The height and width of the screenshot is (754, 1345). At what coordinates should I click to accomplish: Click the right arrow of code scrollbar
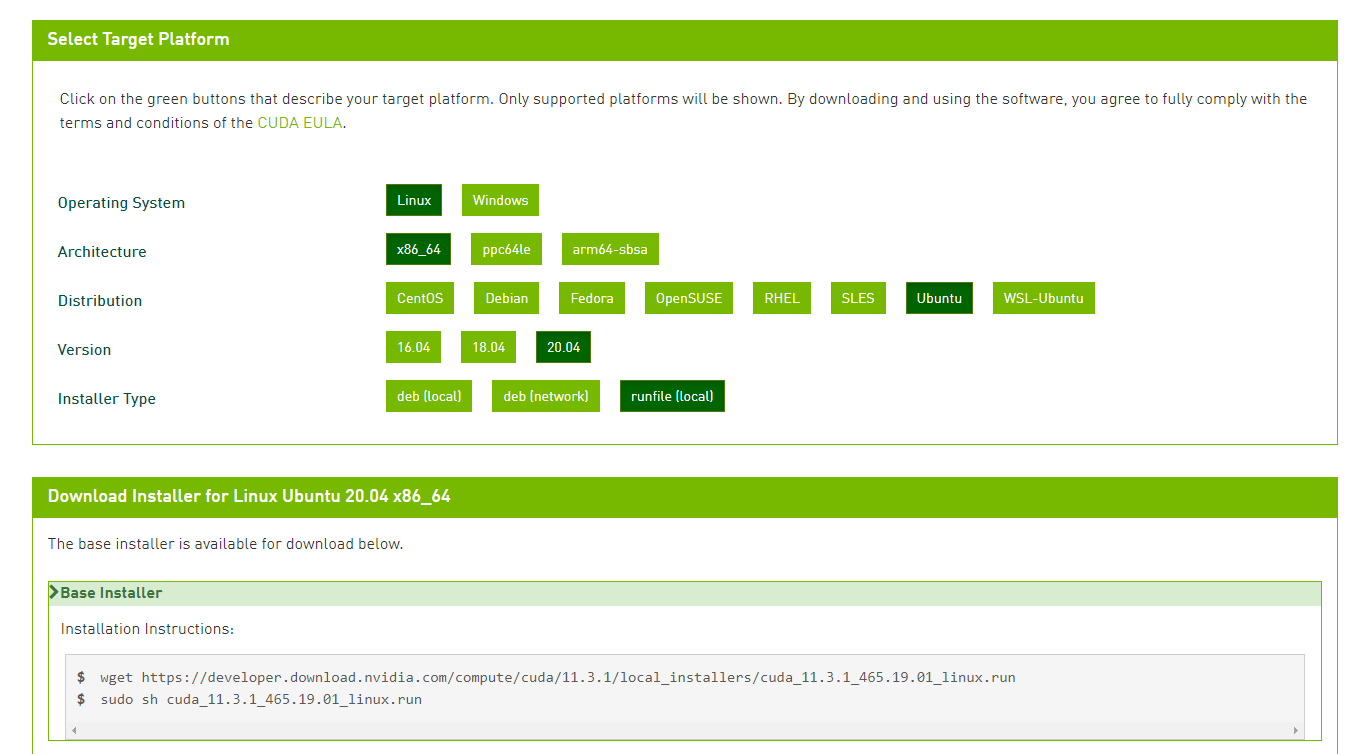click(1297, 730)
